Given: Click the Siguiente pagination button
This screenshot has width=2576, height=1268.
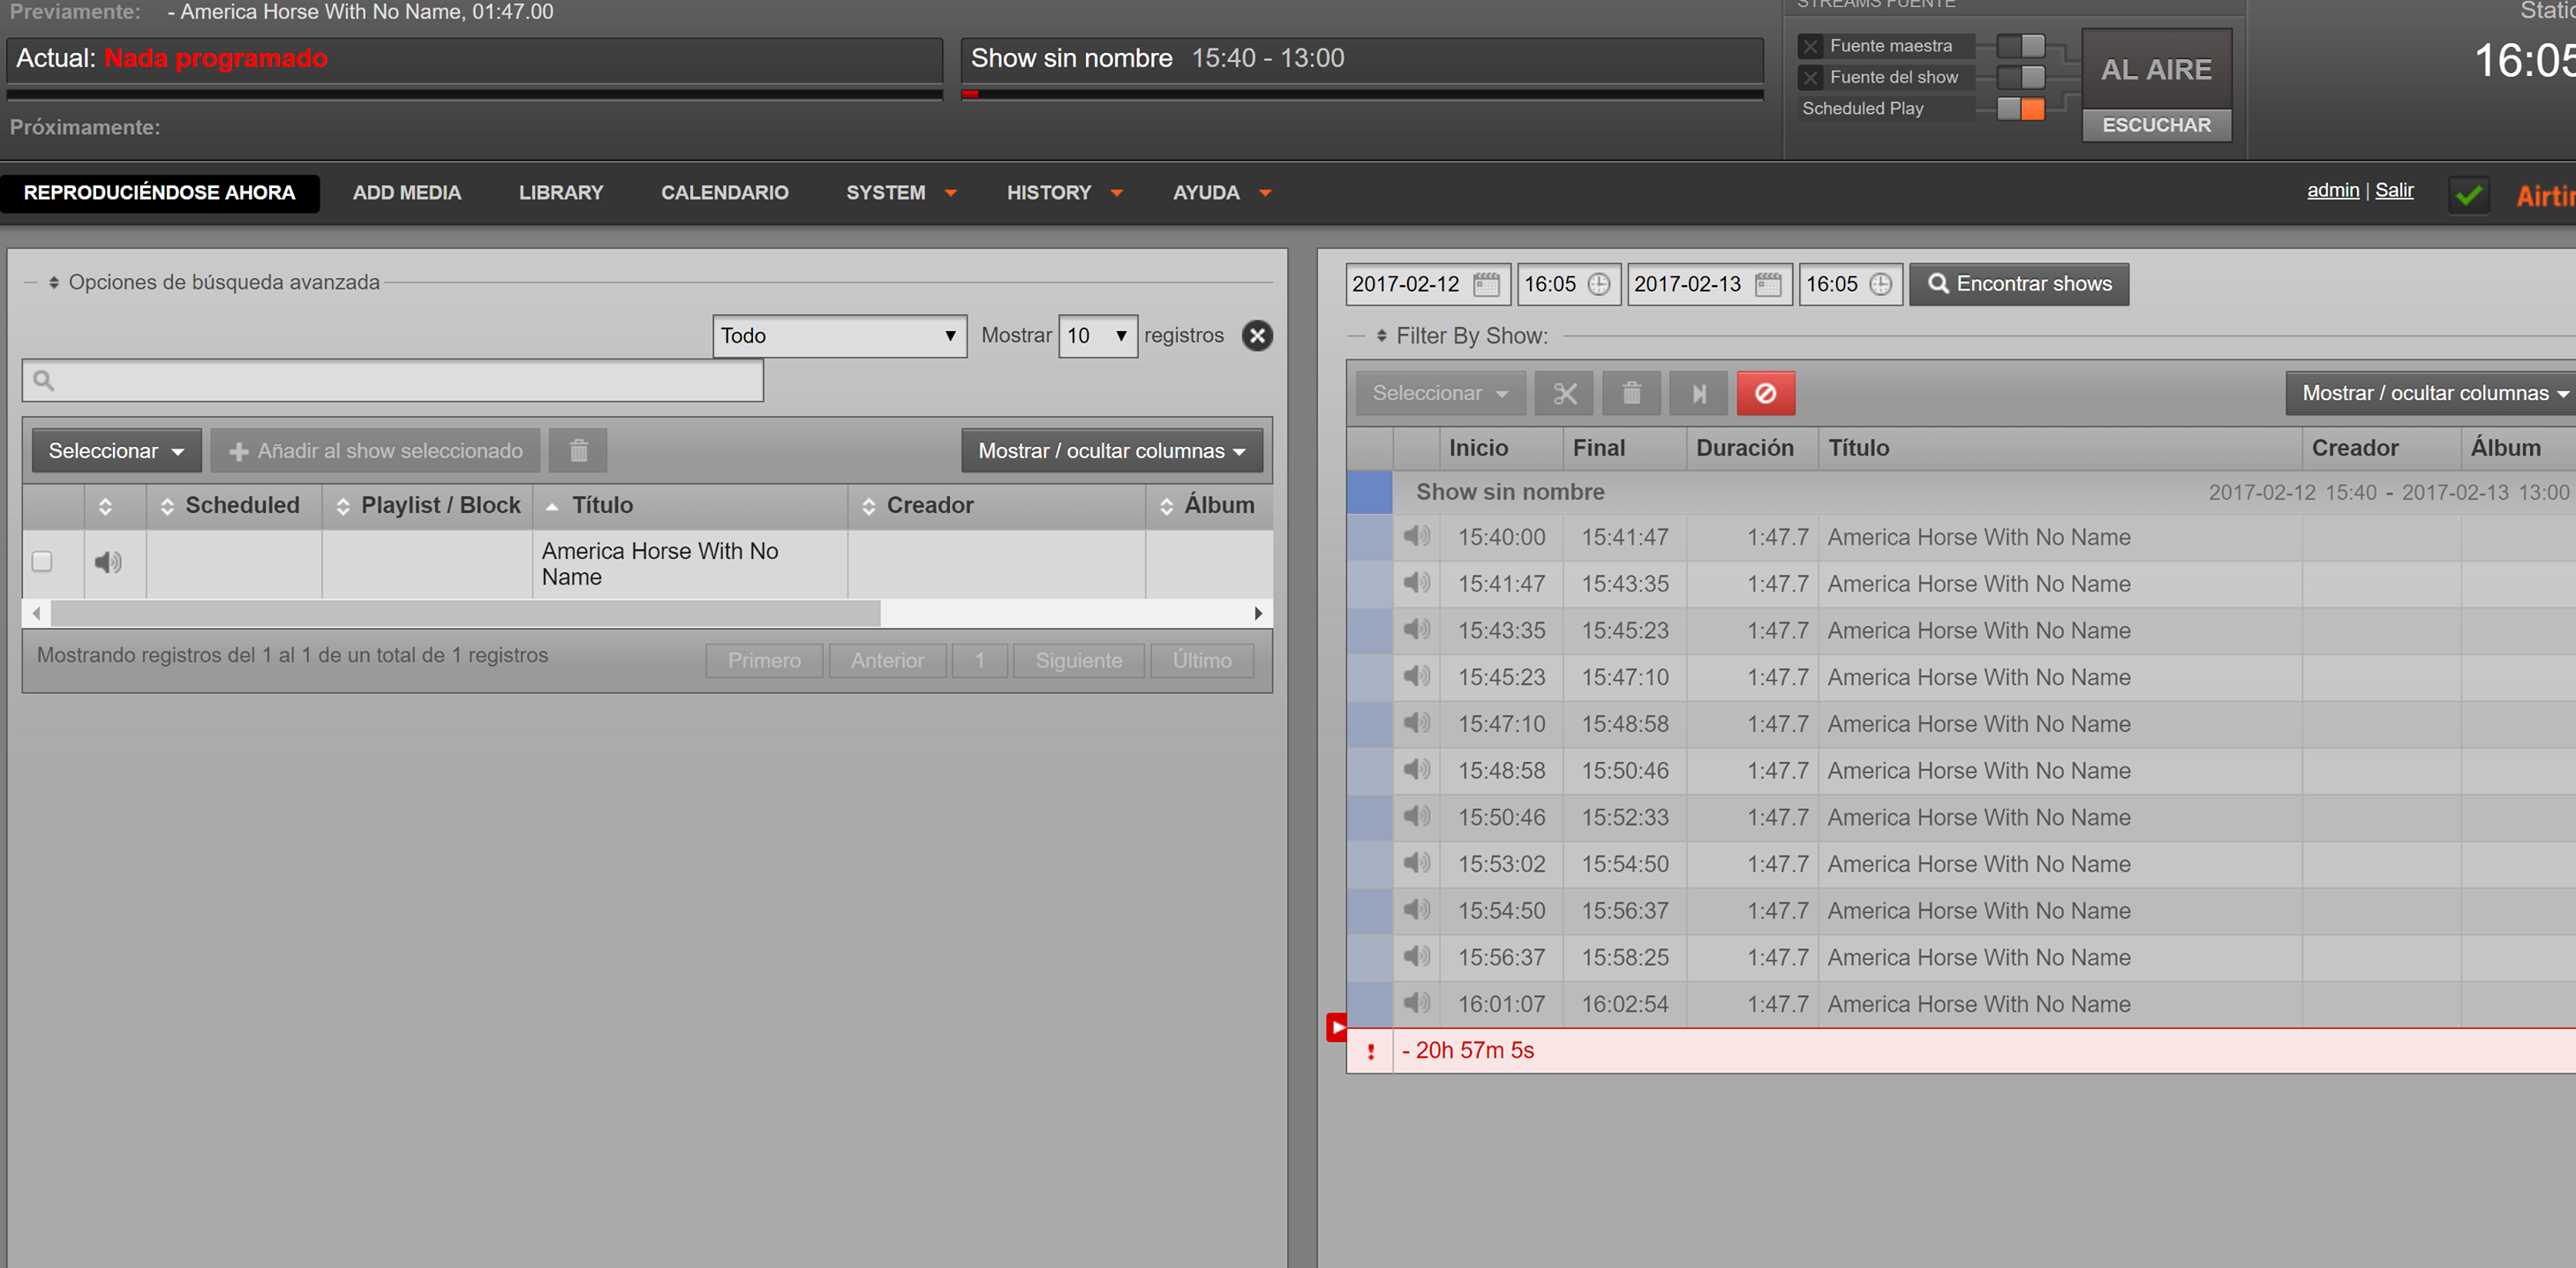Looking at the screenshot, I should click(1078, 660).
